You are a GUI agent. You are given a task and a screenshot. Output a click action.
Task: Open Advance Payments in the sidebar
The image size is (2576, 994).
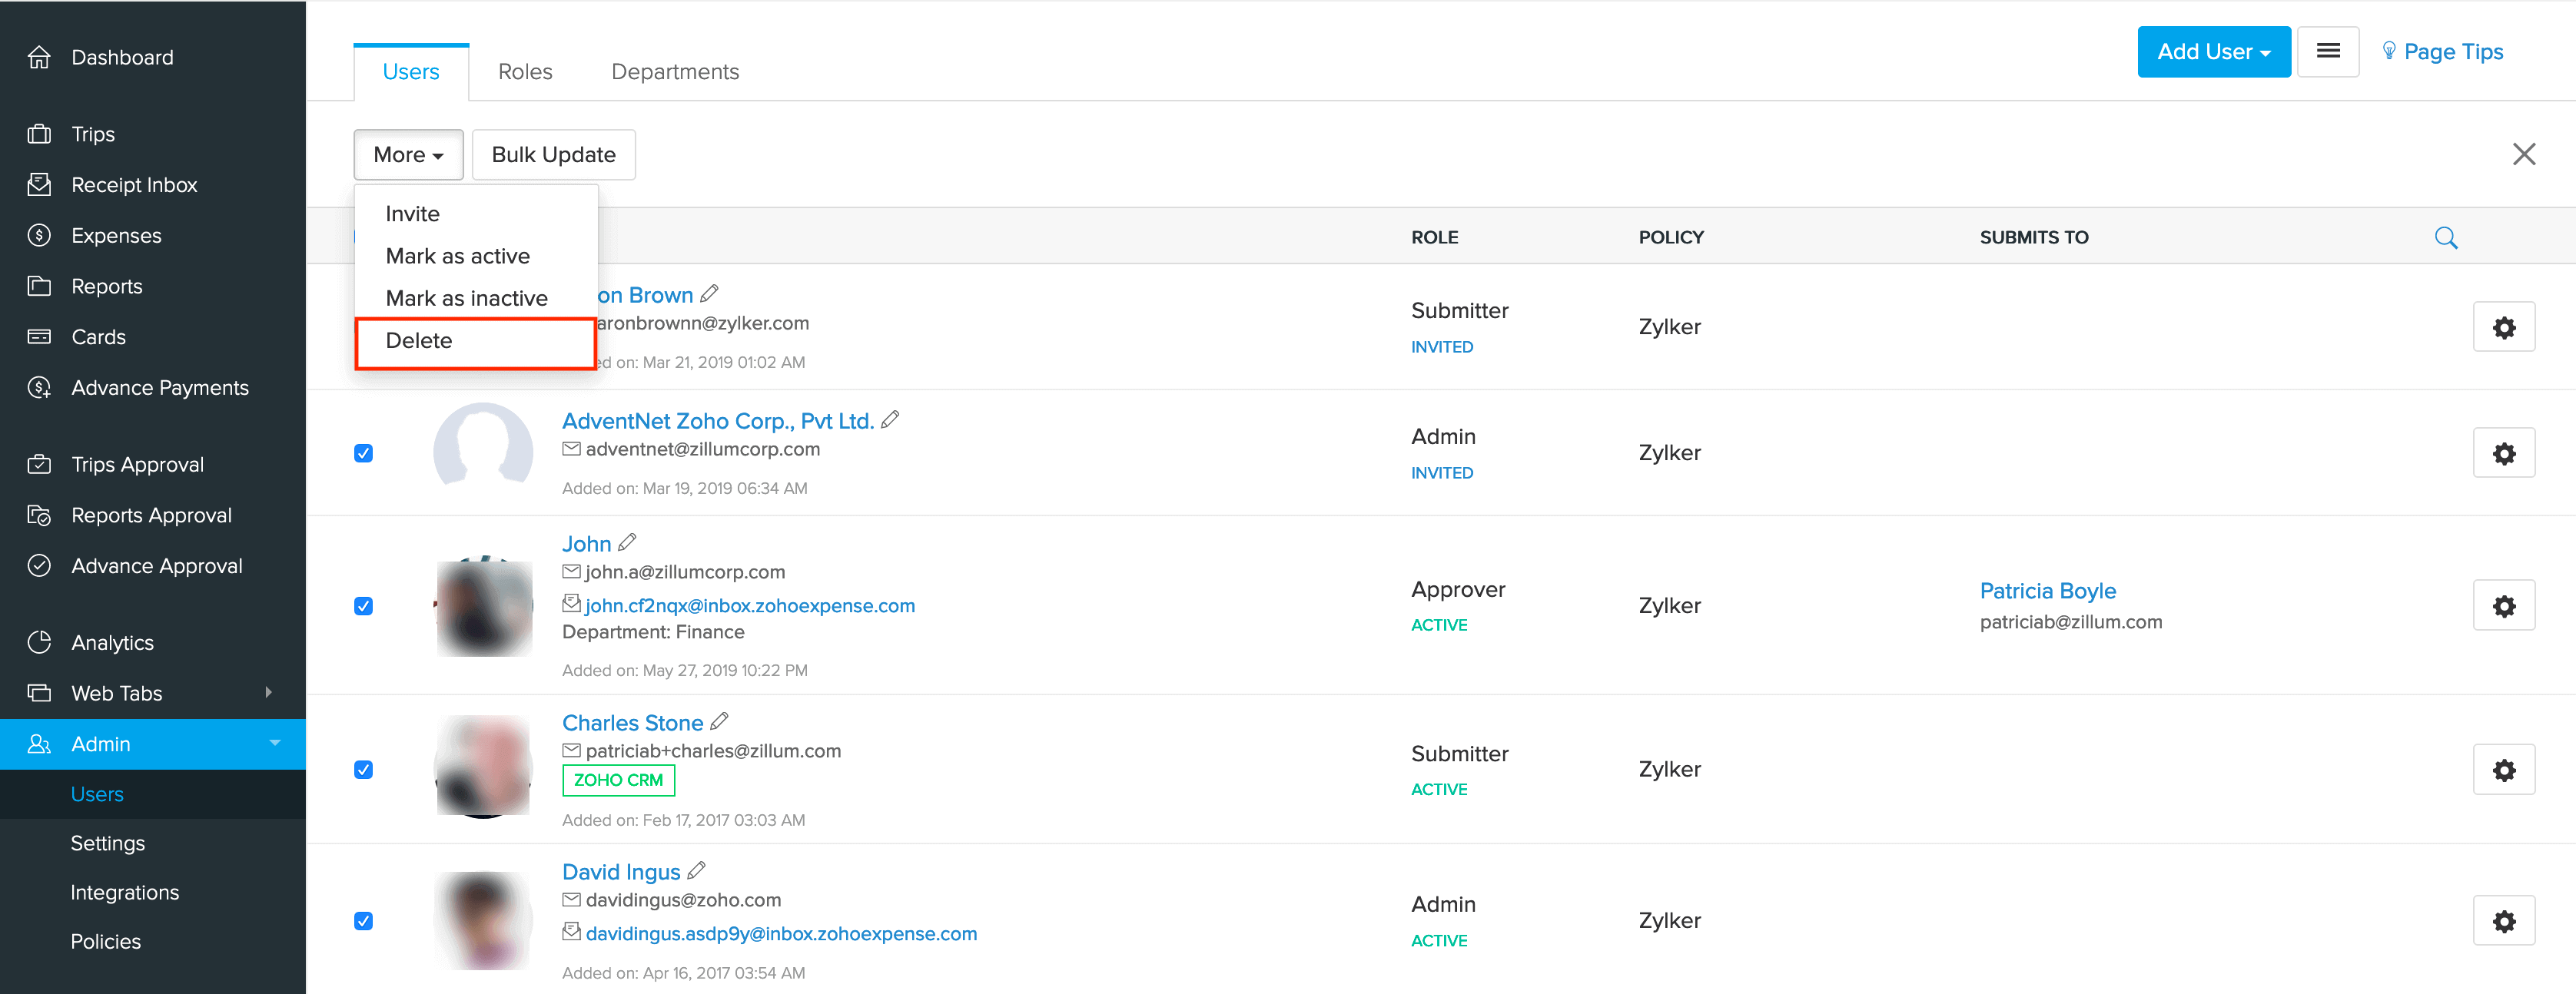tap(159, 388)
